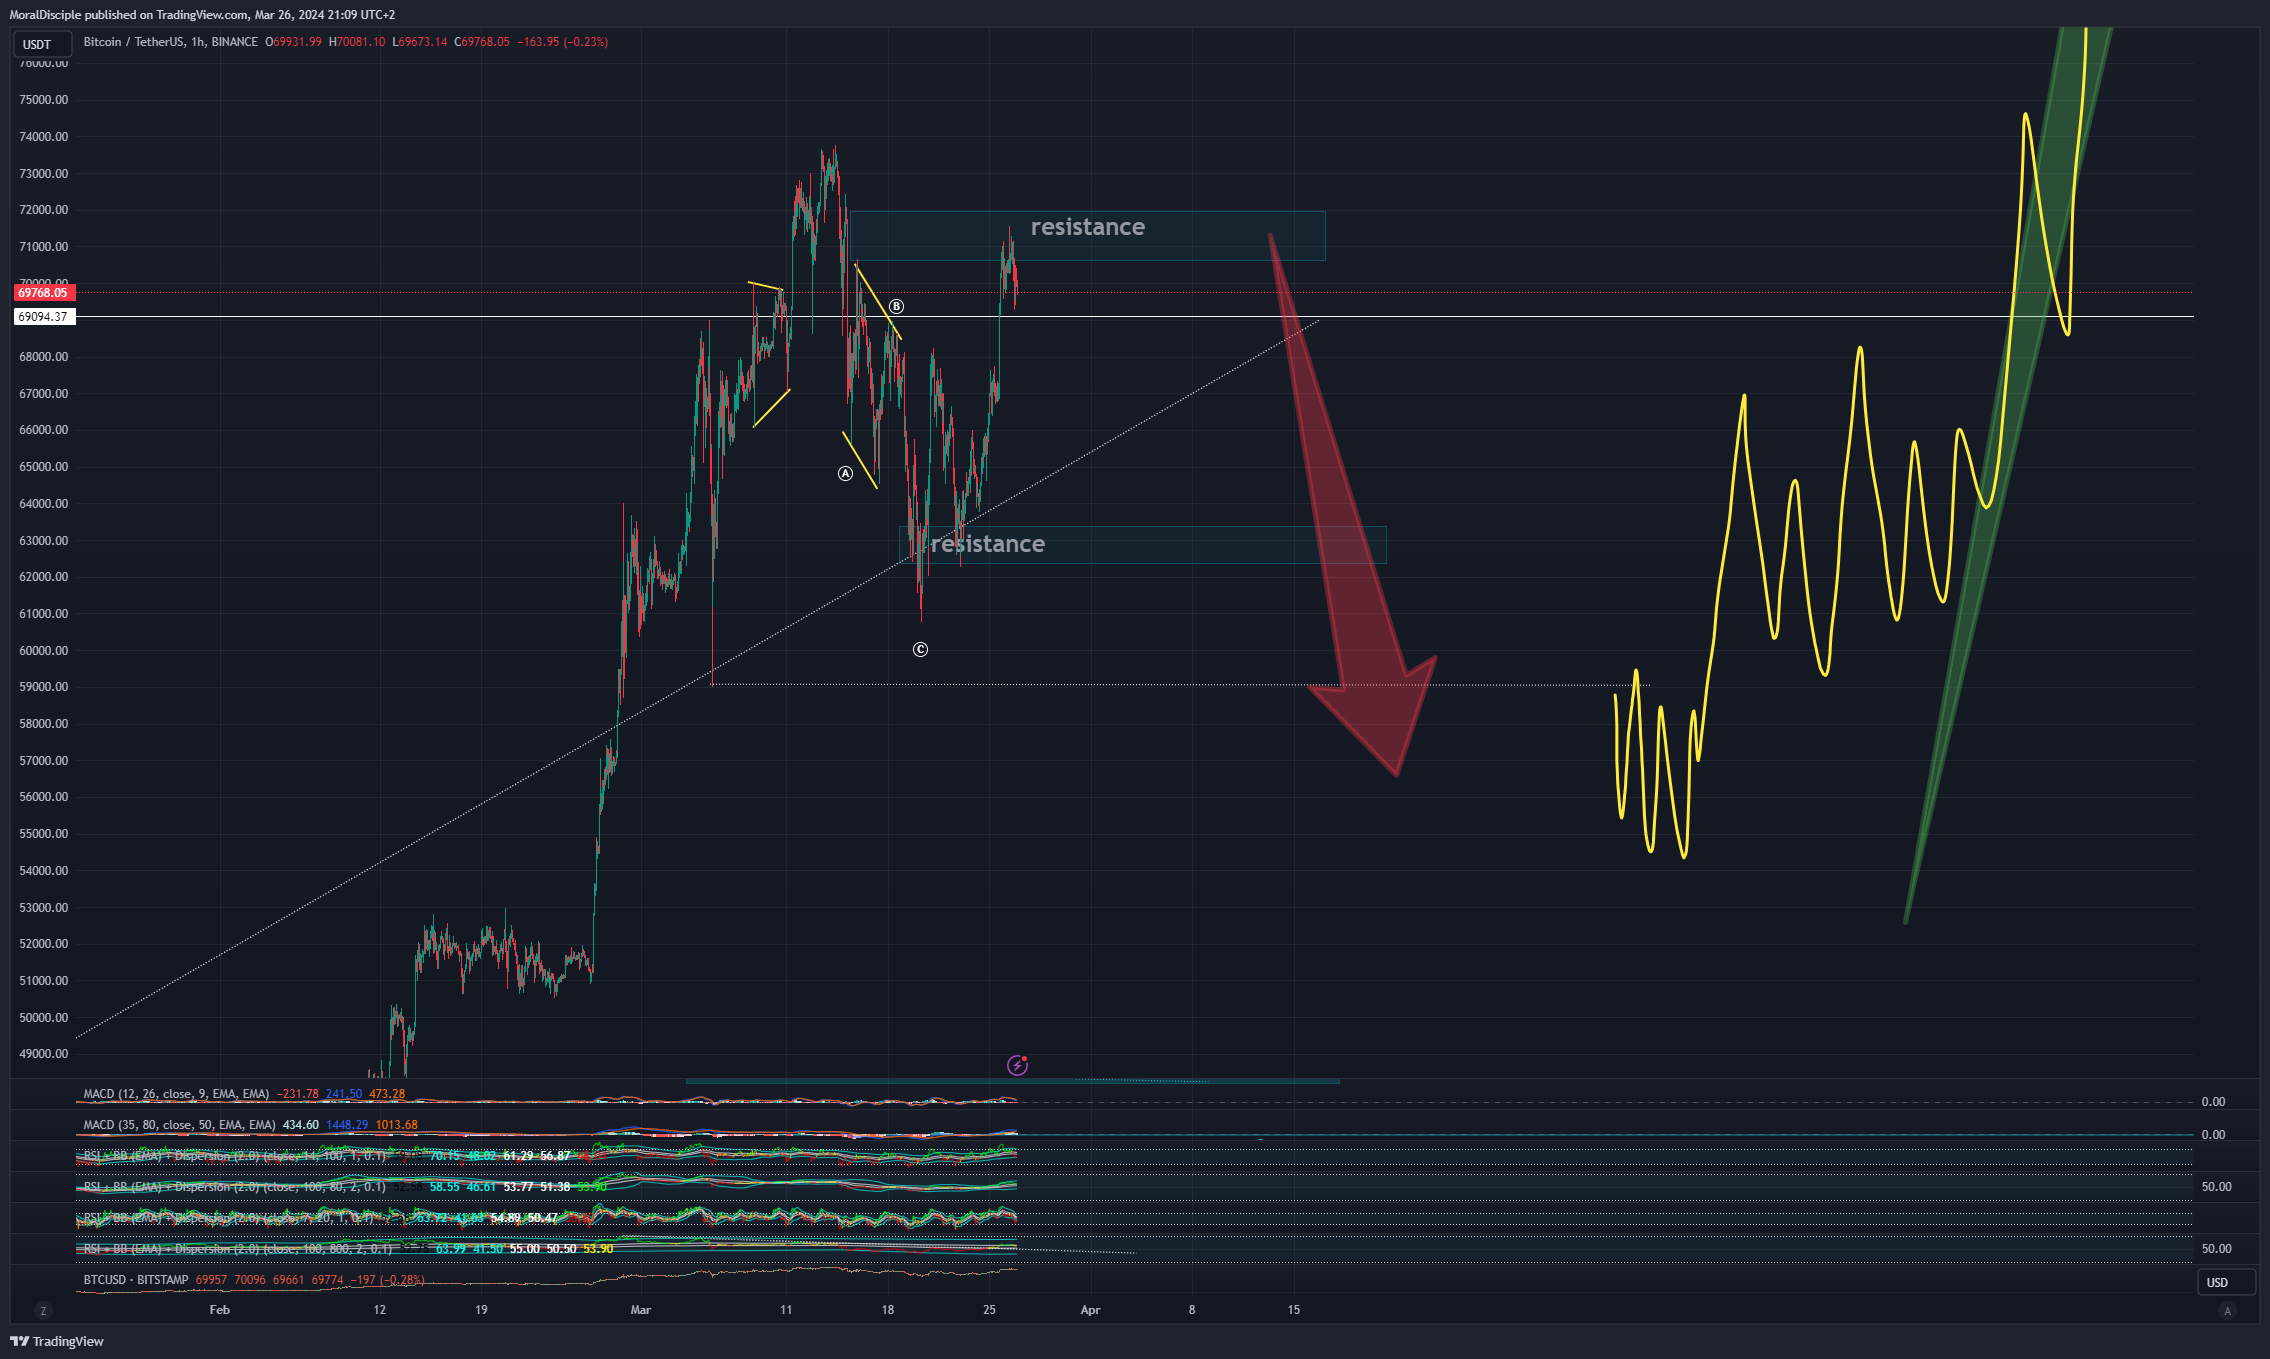This screenshot has height=1359, width=2270.
Task: Click the 59000.00 price axis label
Action: (44, 687)
